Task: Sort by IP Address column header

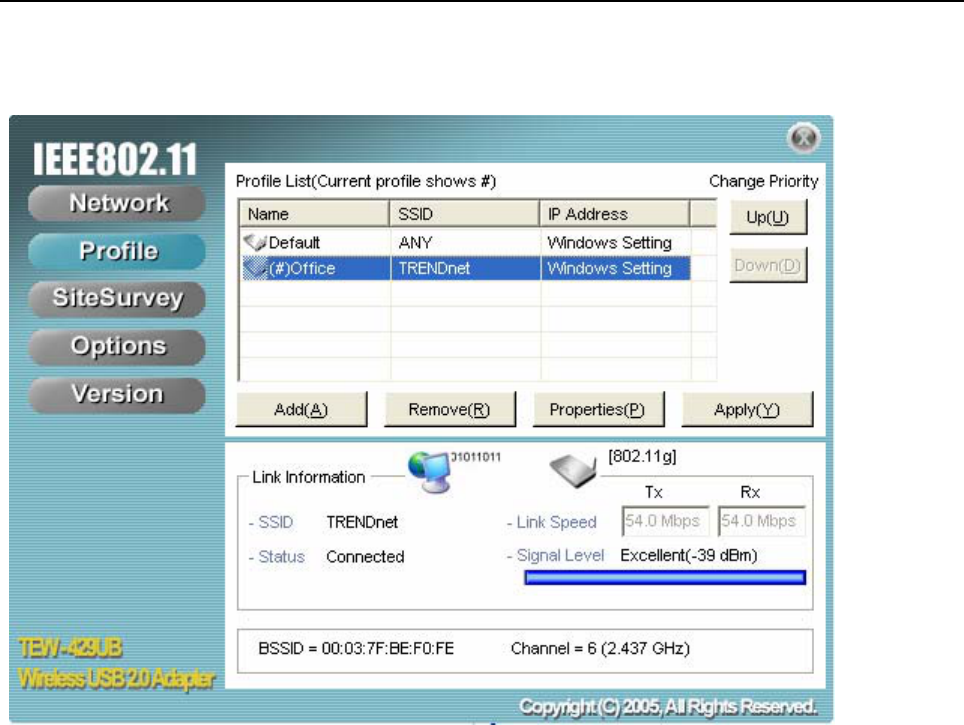Action: (x=614, y=214)
